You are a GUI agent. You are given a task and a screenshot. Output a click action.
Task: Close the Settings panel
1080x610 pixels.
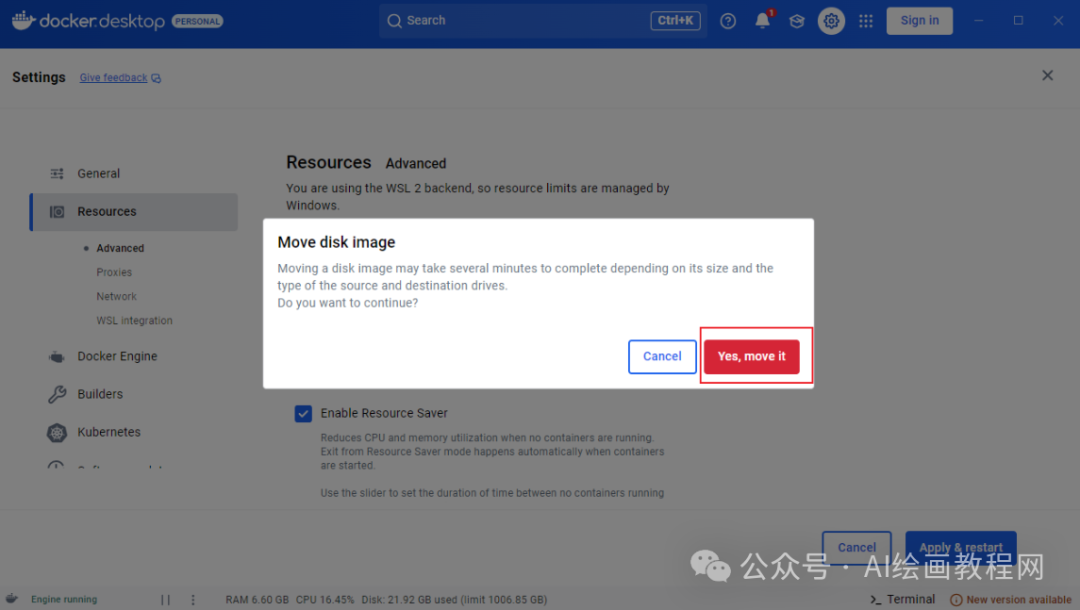pyautogui.click(x=1047, y=76)
